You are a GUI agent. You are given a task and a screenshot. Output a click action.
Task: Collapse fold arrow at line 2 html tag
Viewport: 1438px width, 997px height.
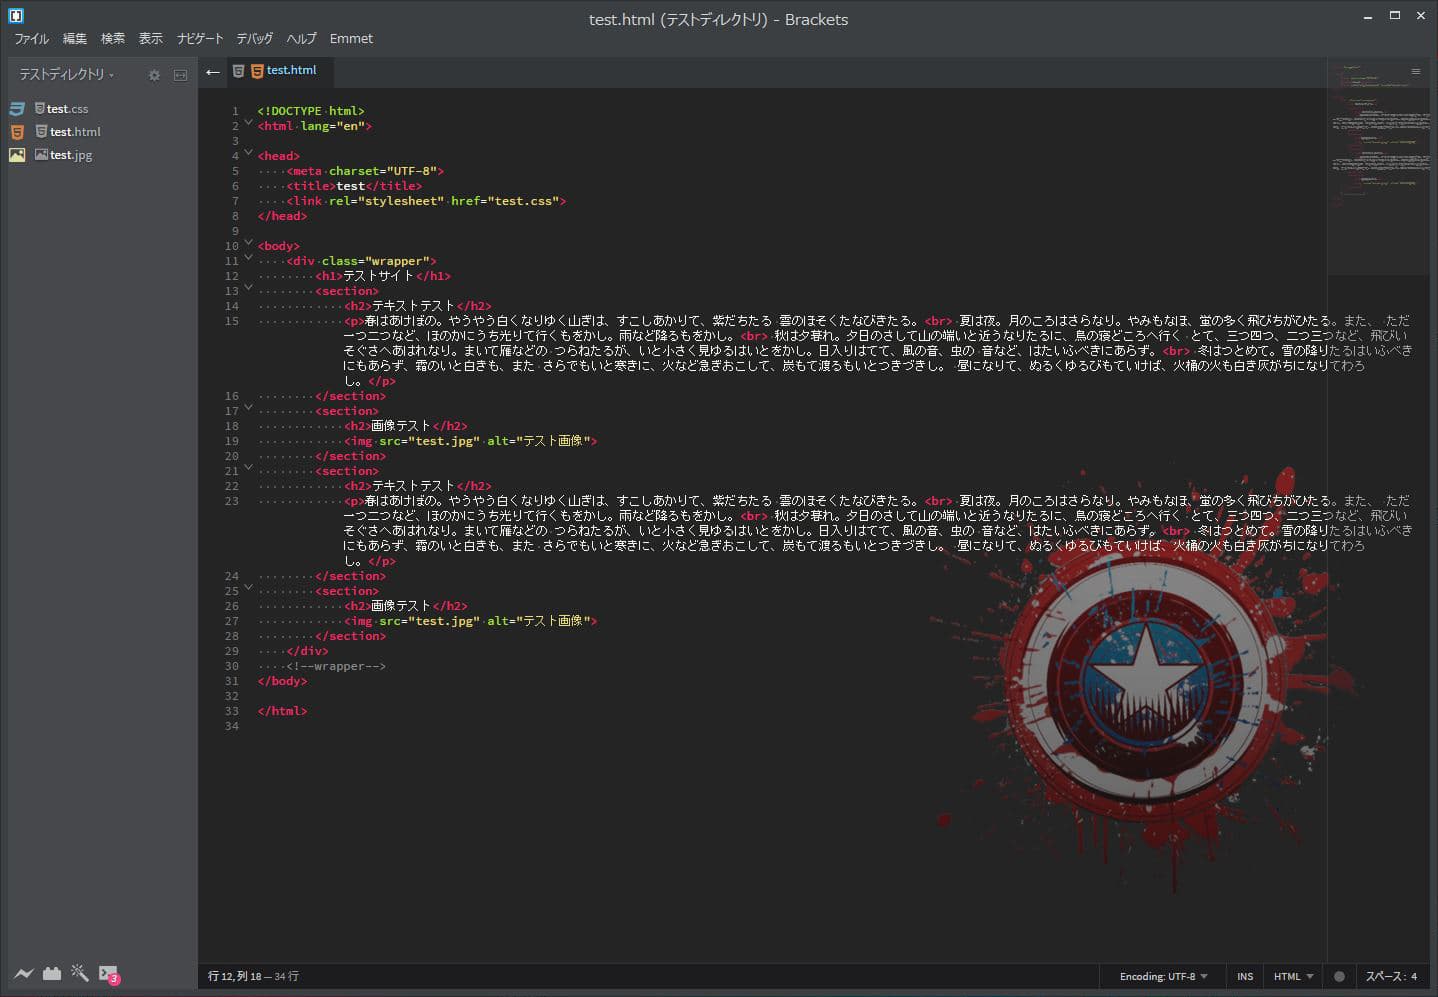pyautogui.click(x=248, y=123)
